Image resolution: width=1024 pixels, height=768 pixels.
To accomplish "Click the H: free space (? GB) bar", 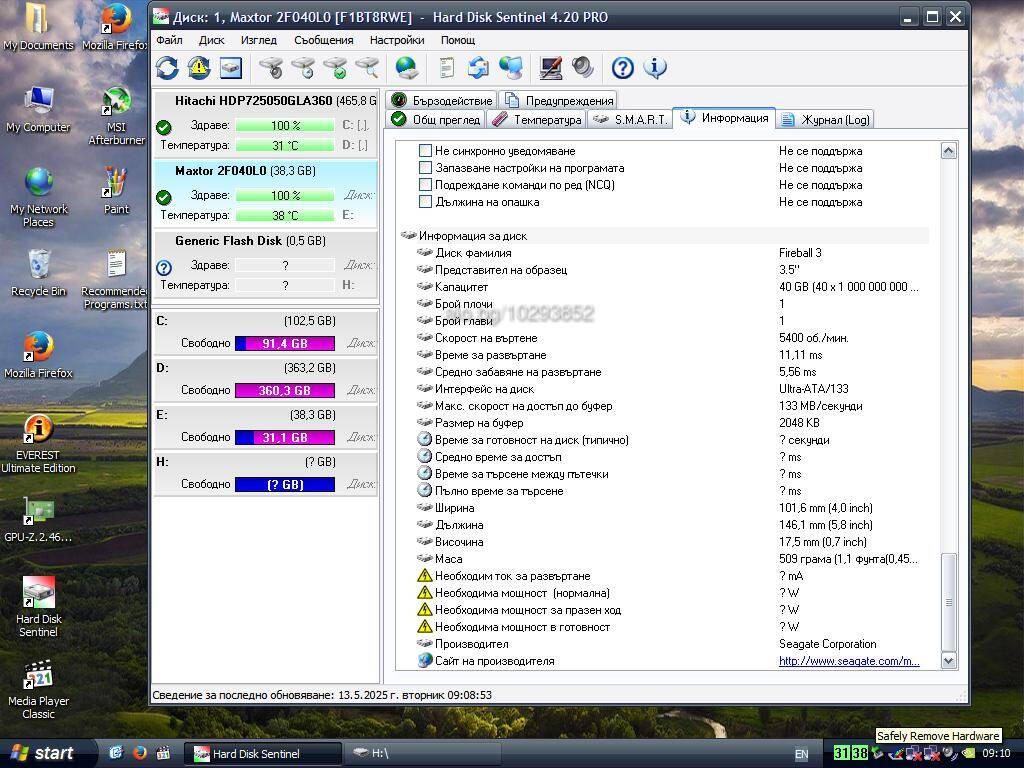I will [x=285, y=485].
